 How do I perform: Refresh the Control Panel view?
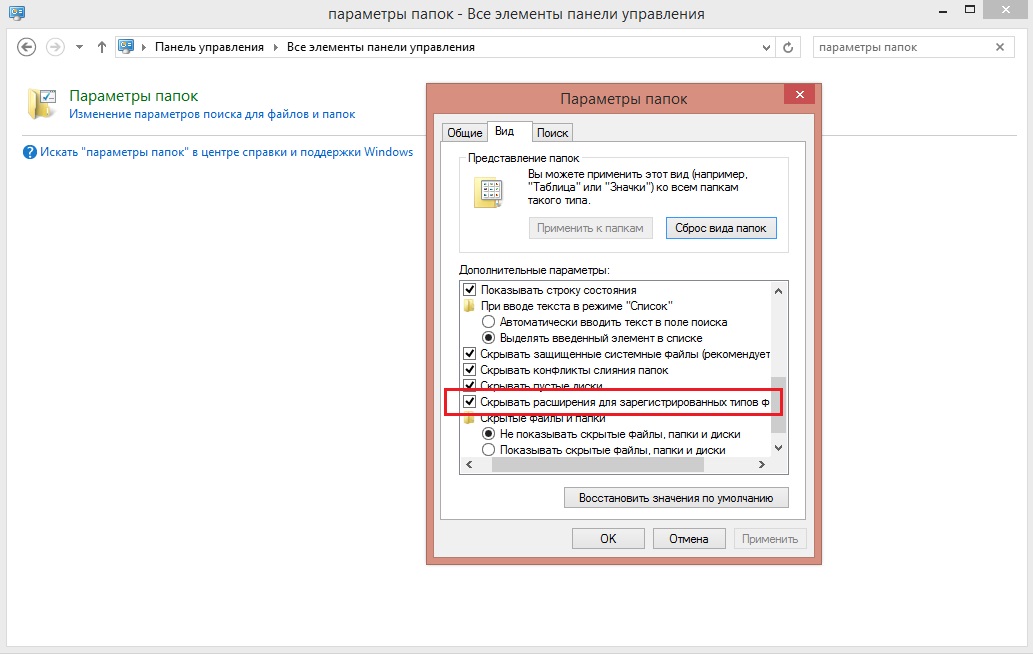click(788, 47)
